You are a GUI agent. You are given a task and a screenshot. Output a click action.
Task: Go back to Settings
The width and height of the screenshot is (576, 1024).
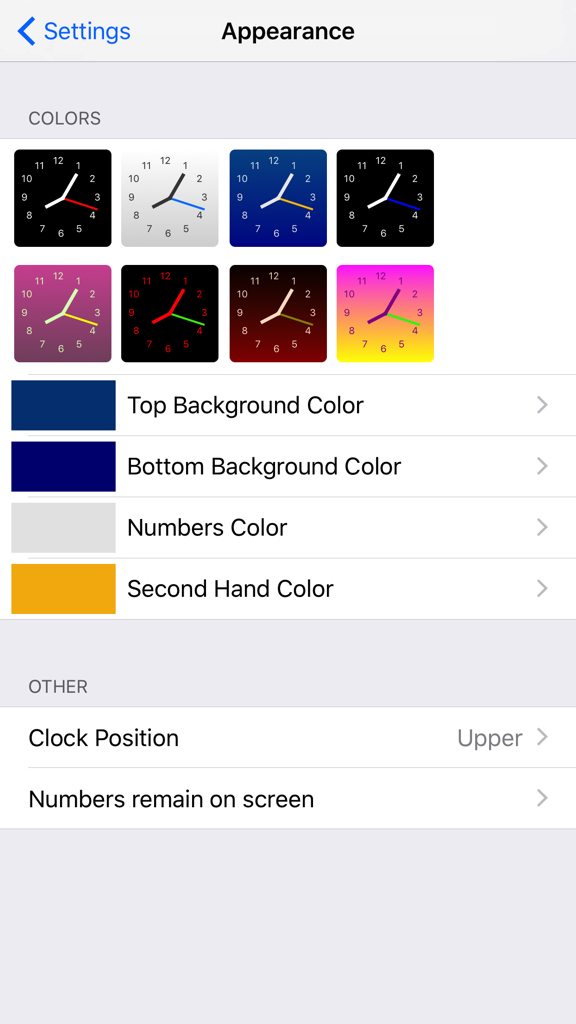[x=74, y=31]
